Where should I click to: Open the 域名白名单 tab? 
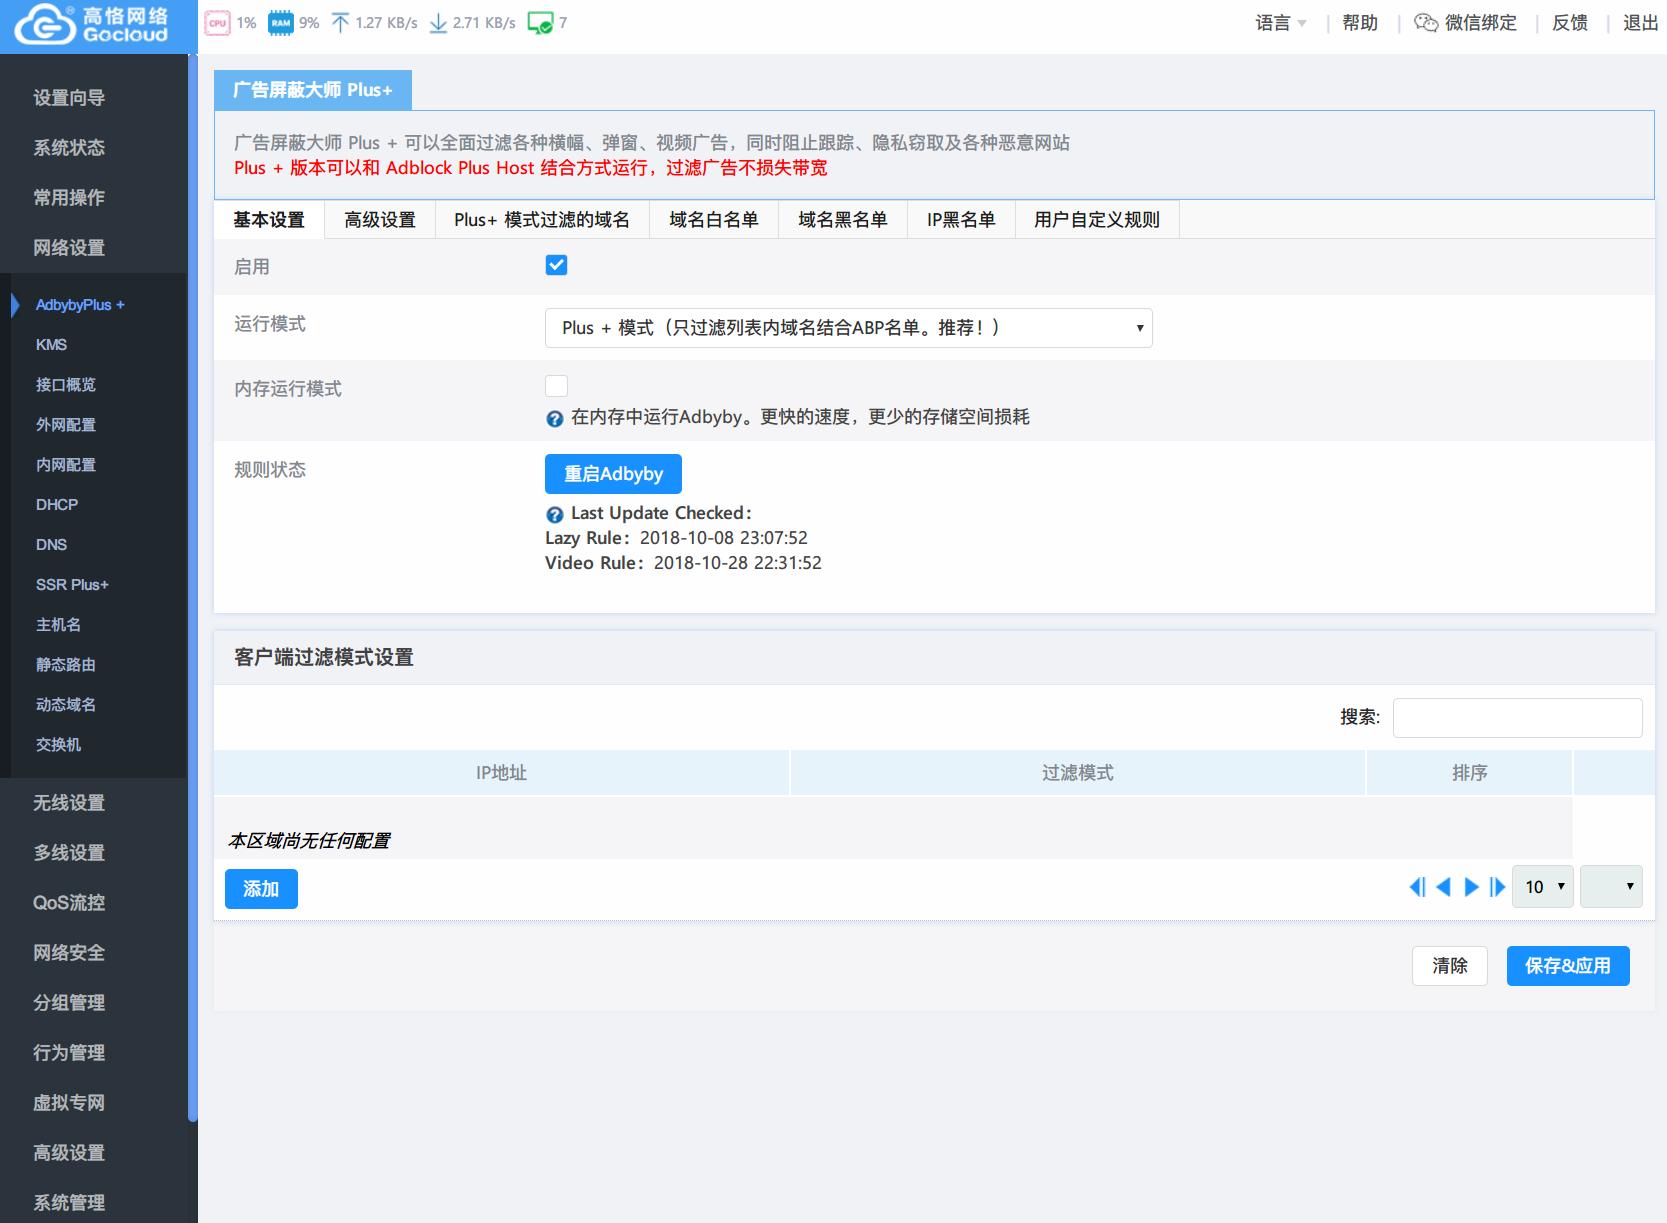pos(713,220)
